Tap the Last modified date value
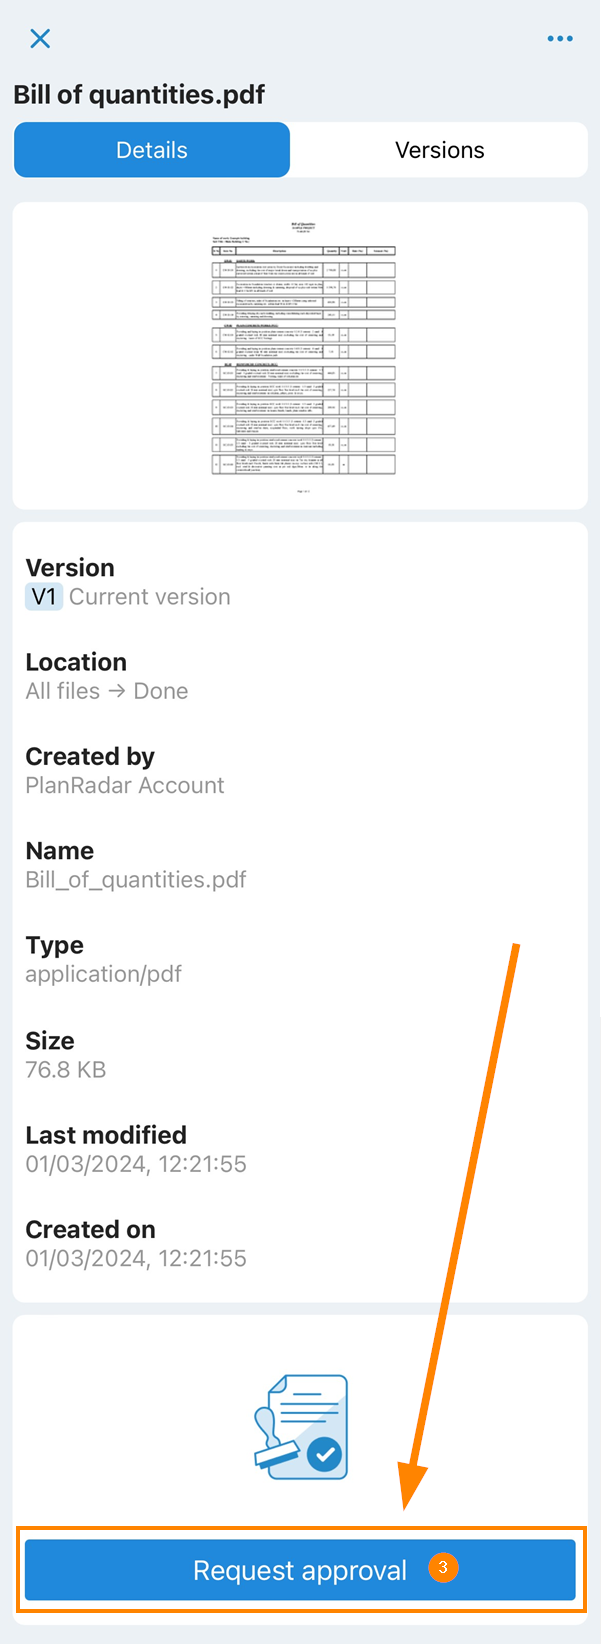601x1644 pixels. pos(135,1164)
